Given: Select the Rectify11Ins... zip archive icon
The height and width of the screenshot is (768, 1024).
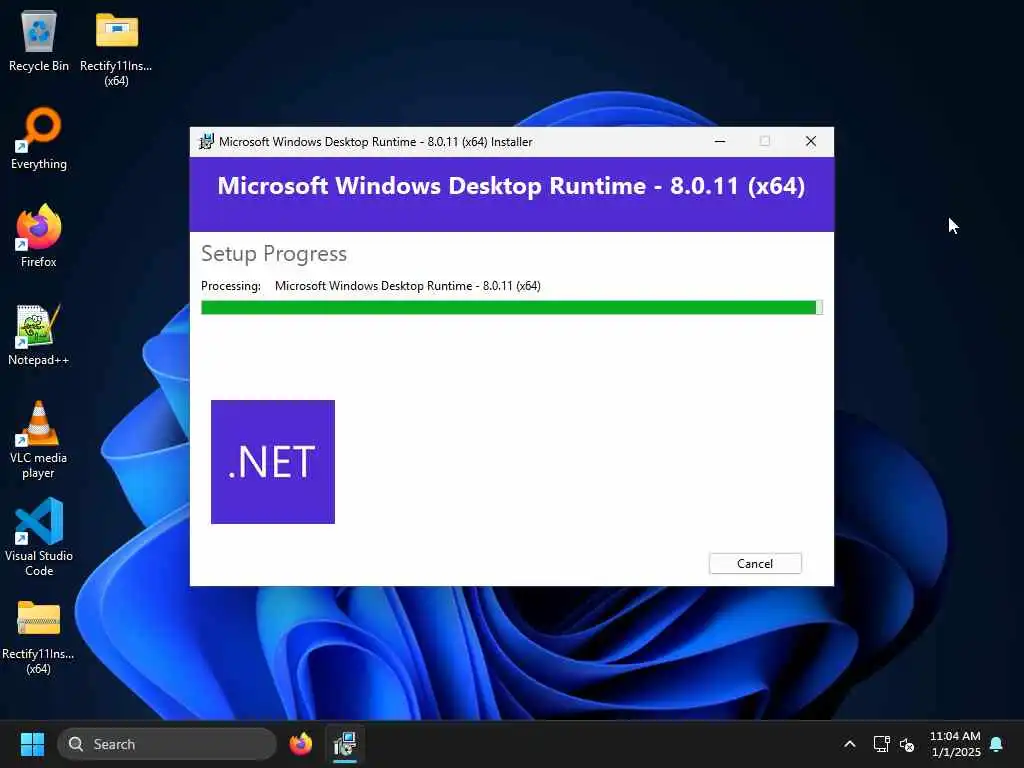Looking at the screenshot, I should coord(39,637).
